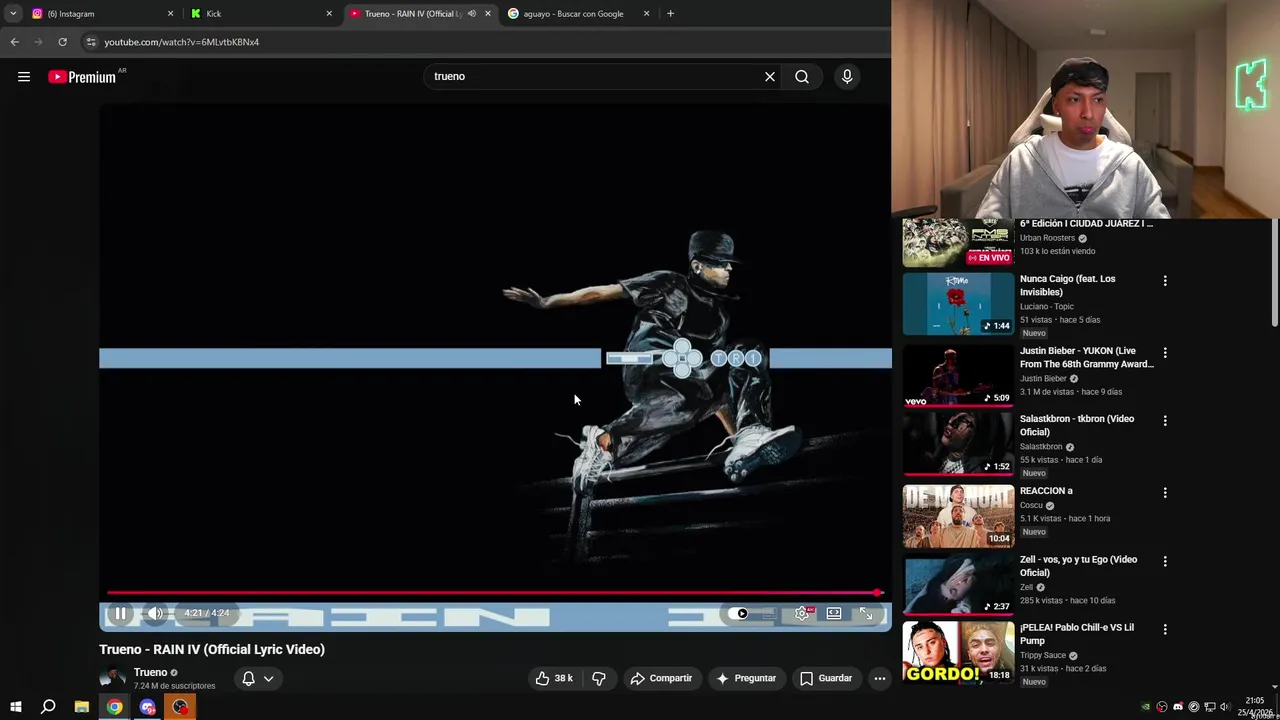Open Justin Bieber YUKON video title
The width and height of the screenshot is (1280, 720).
pos(1086,357)
